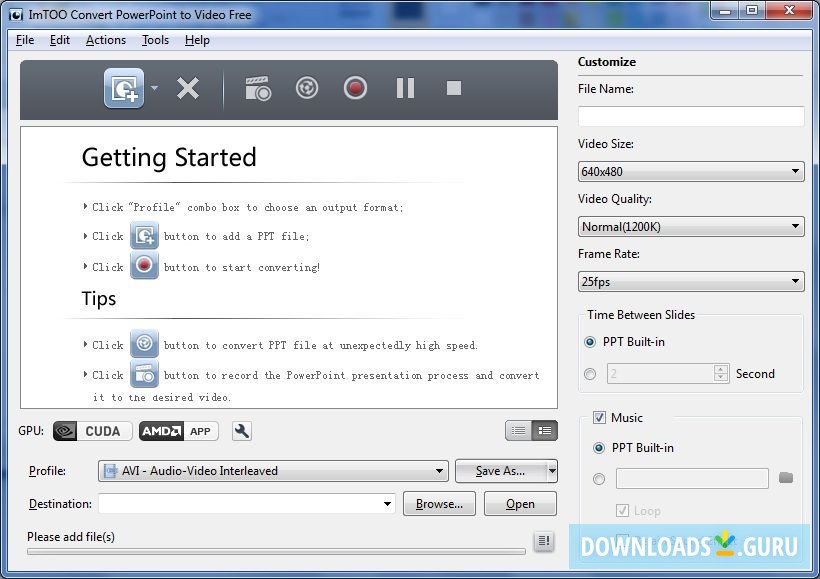Click the Browse... button
This screenshot has width=820, height=579.
439,504
